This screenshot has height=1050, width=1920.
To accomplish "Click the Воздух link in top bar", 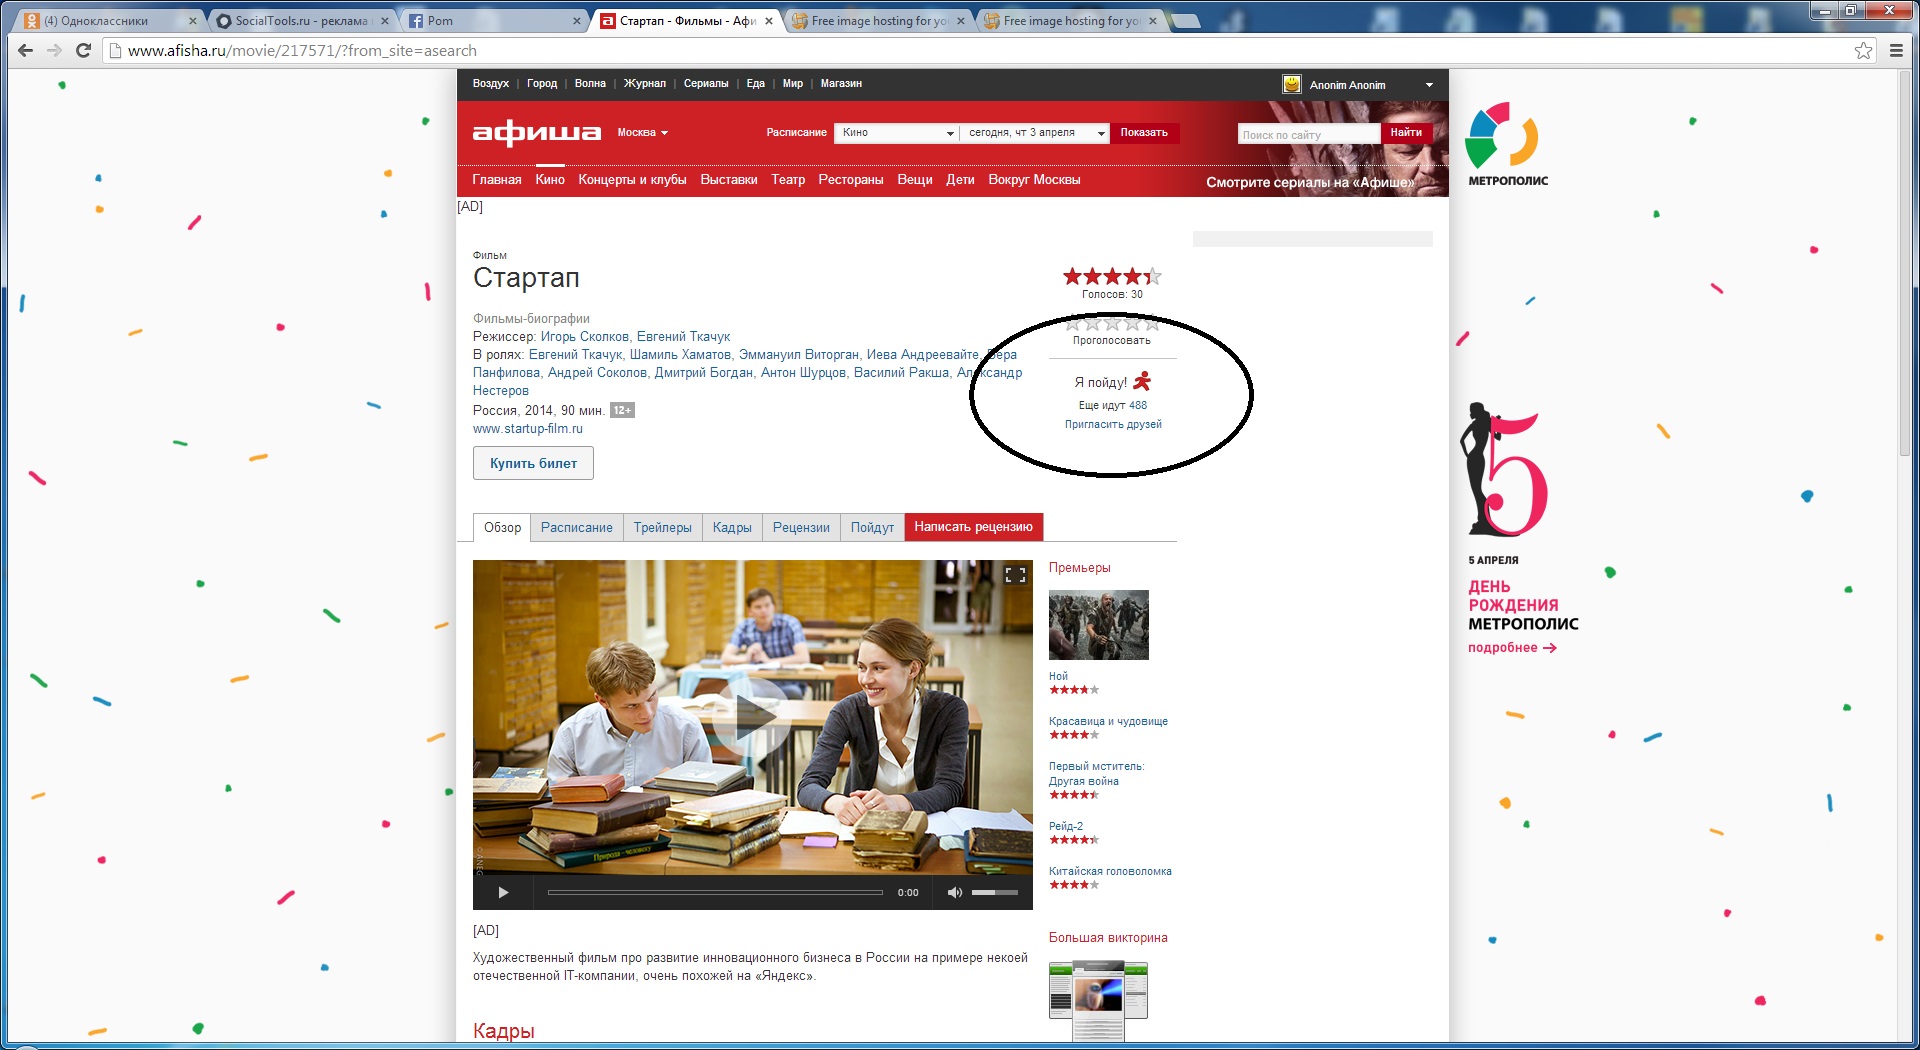I will point(491,84).
